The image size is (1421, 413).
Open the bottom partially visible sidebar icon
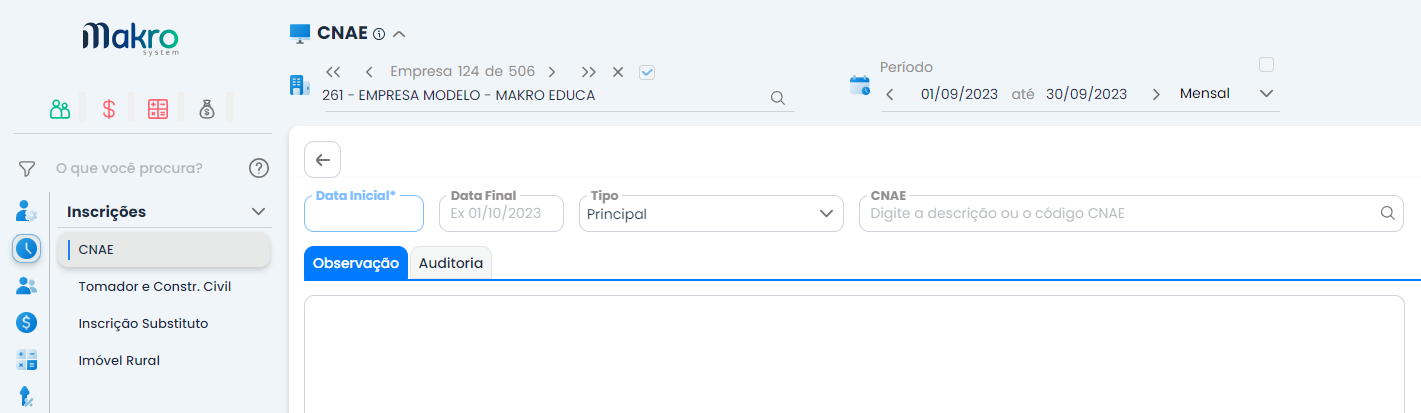pyautogui.click(x=27, y=397)
